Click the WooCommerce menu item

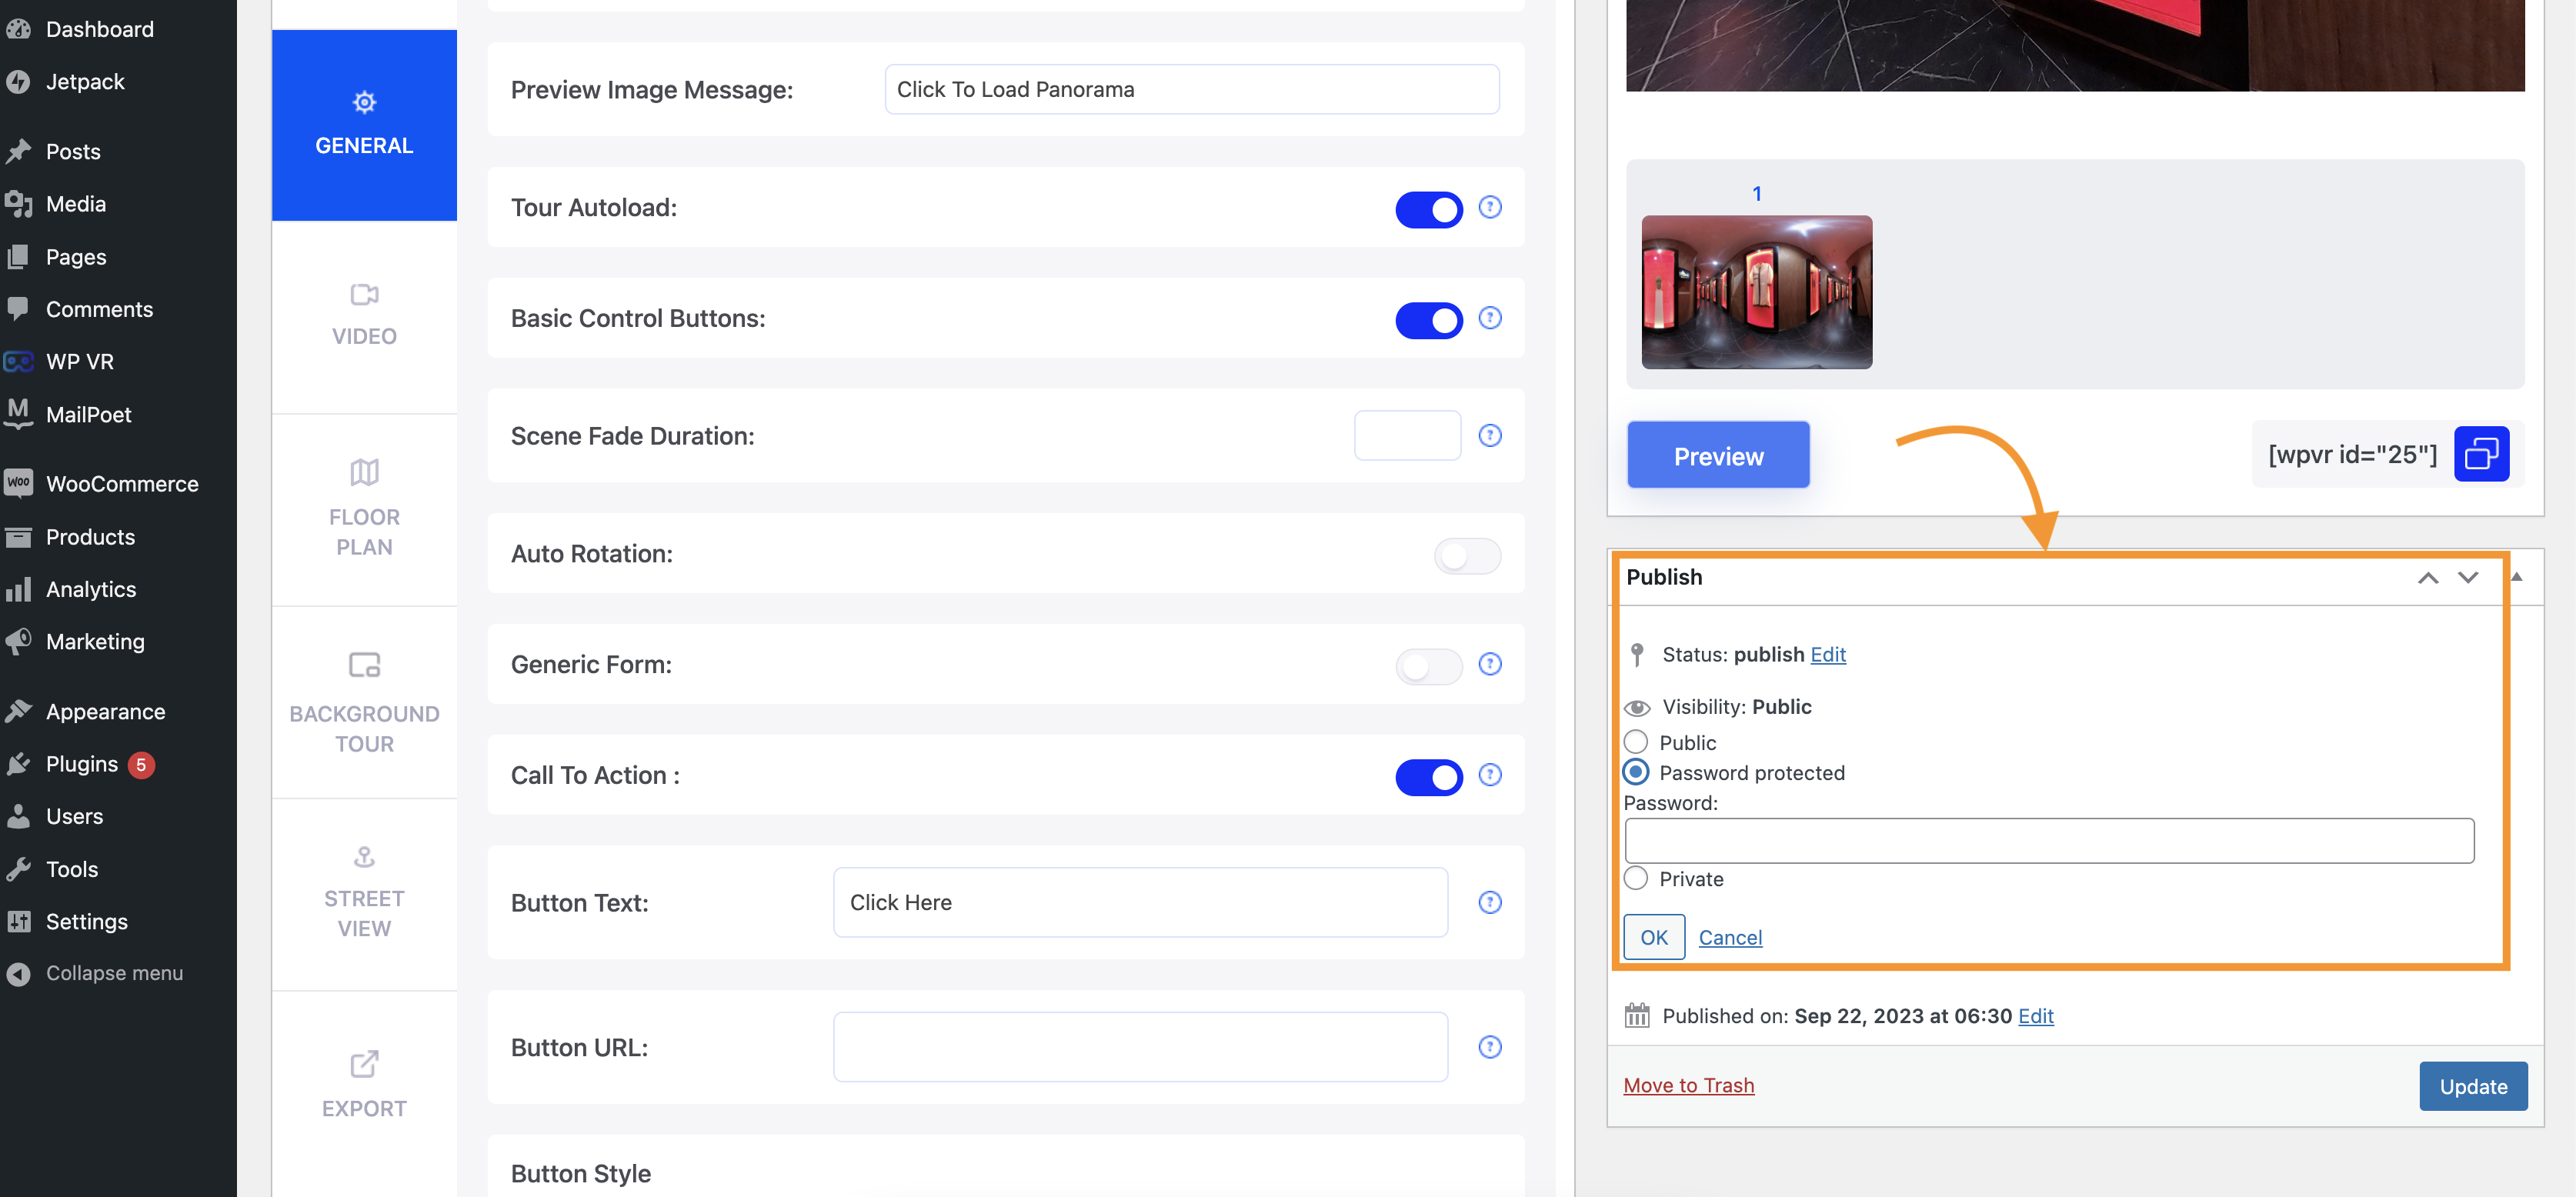pyautogui.click(x=123, y=483)
